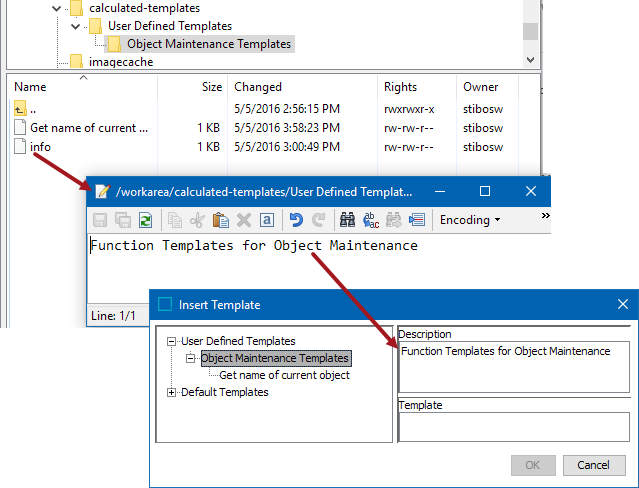Screen dimensions: 639x488
Task: Paste using the clipboard icon
Action: point(220,220)
